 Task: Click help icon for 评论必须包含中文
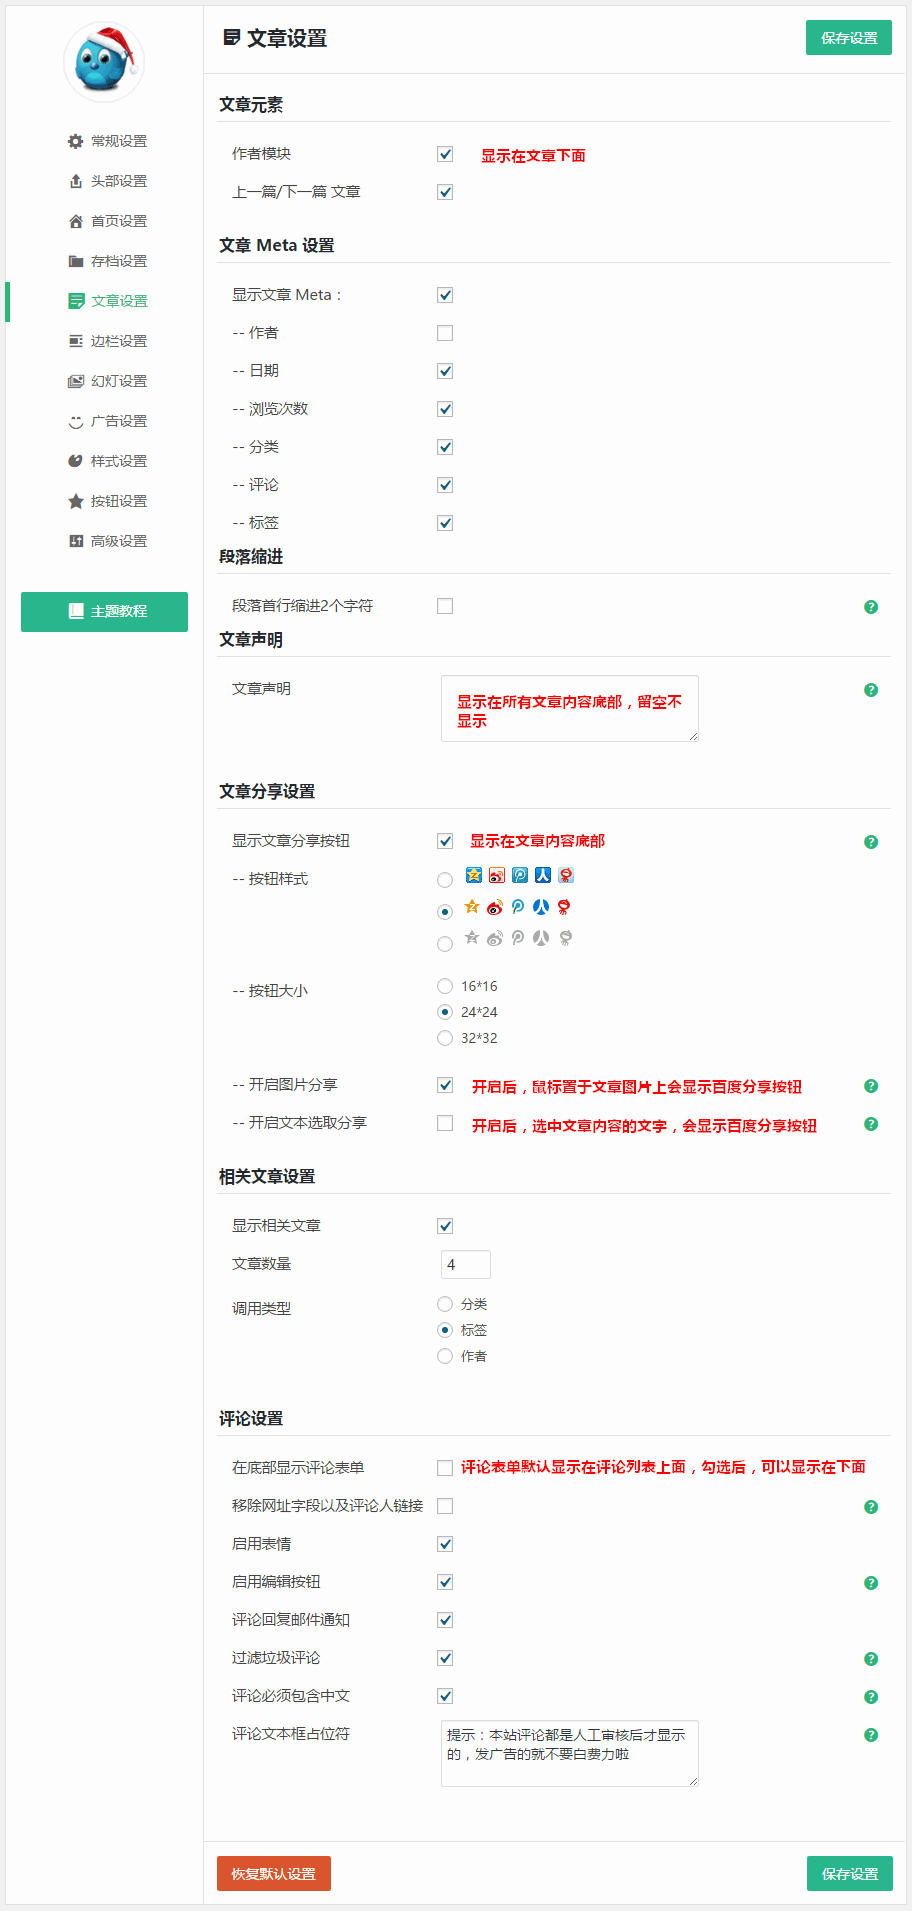[x=871, y=1697]
